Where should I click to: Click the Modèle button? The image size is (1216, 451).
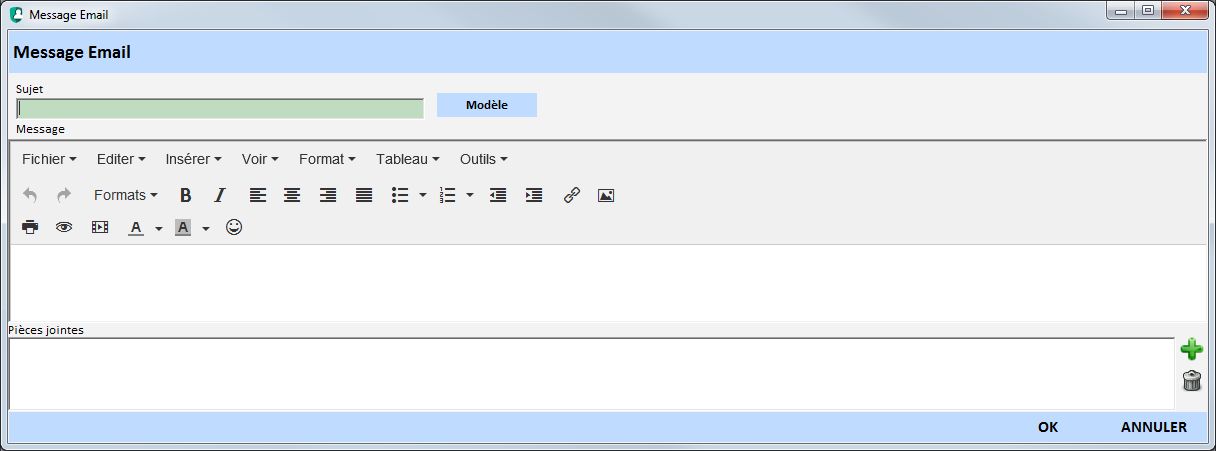coord(487,105)
